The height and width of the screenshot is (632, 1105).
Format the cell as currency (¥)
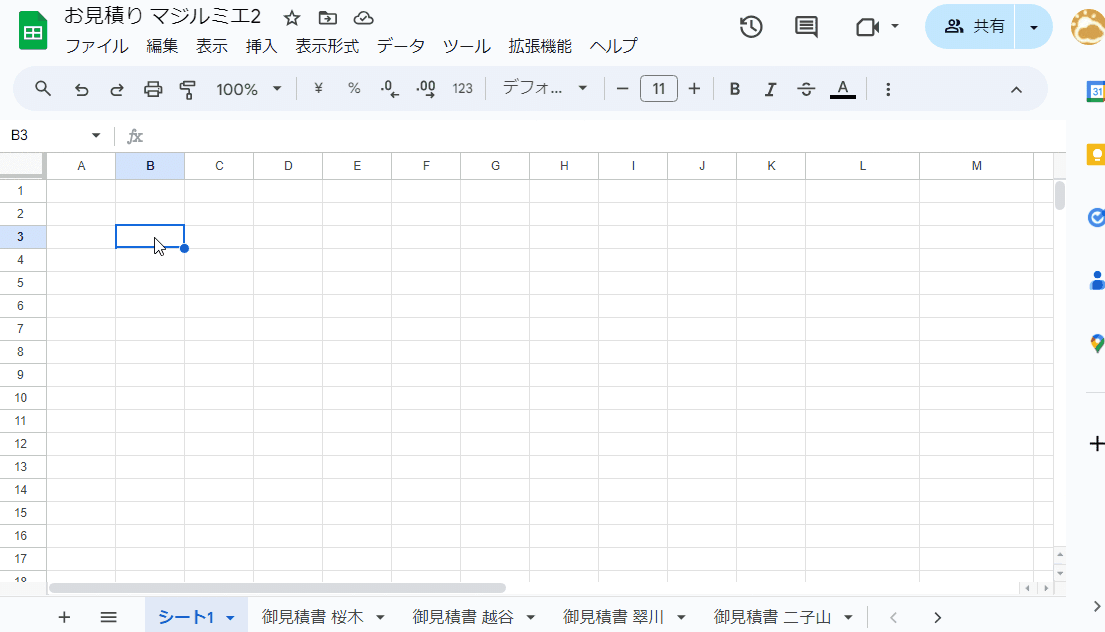pos(319,89)
